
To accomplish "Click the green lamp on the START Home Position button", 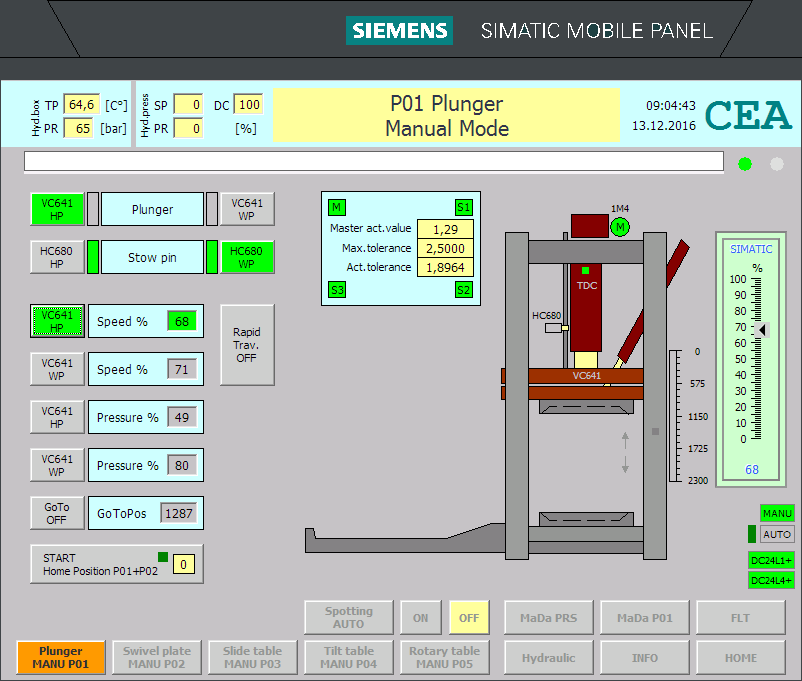I will pos(163,557).
